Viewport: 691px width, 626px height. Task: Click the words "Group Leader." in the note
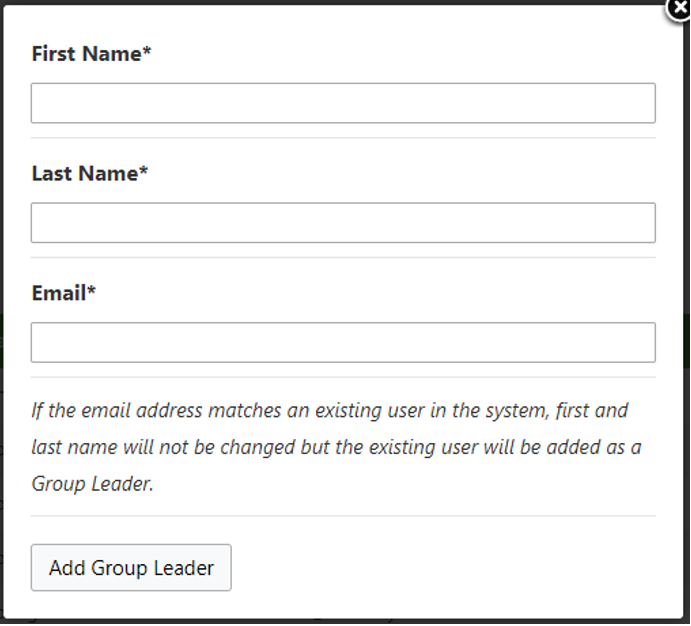[93, 484]
